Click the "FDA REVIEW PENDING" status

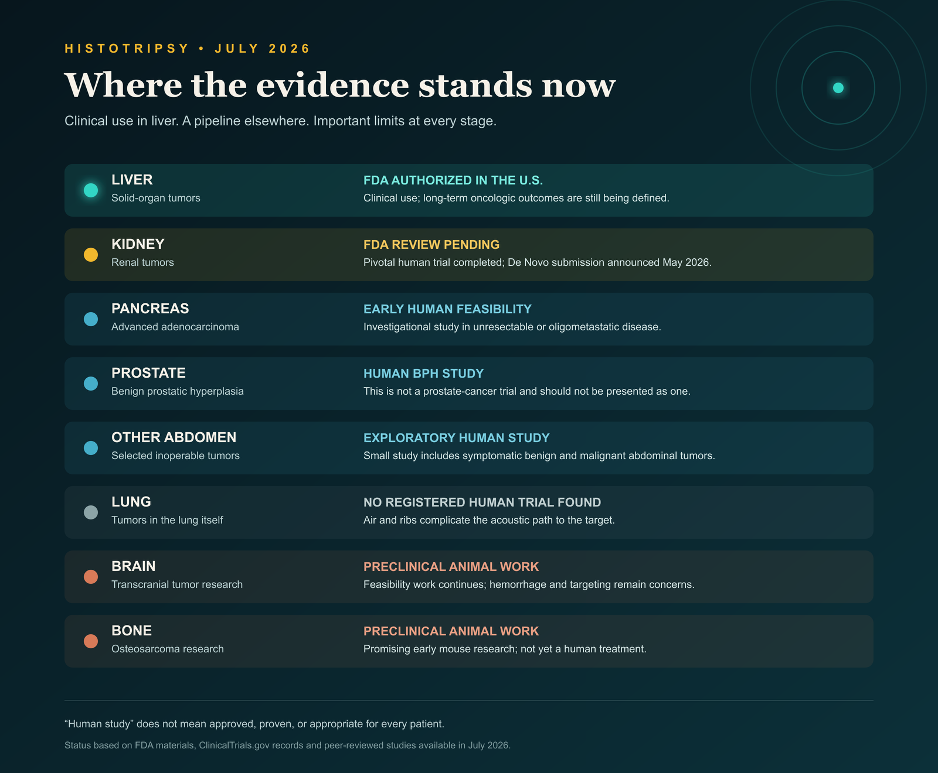coord(431,244)
